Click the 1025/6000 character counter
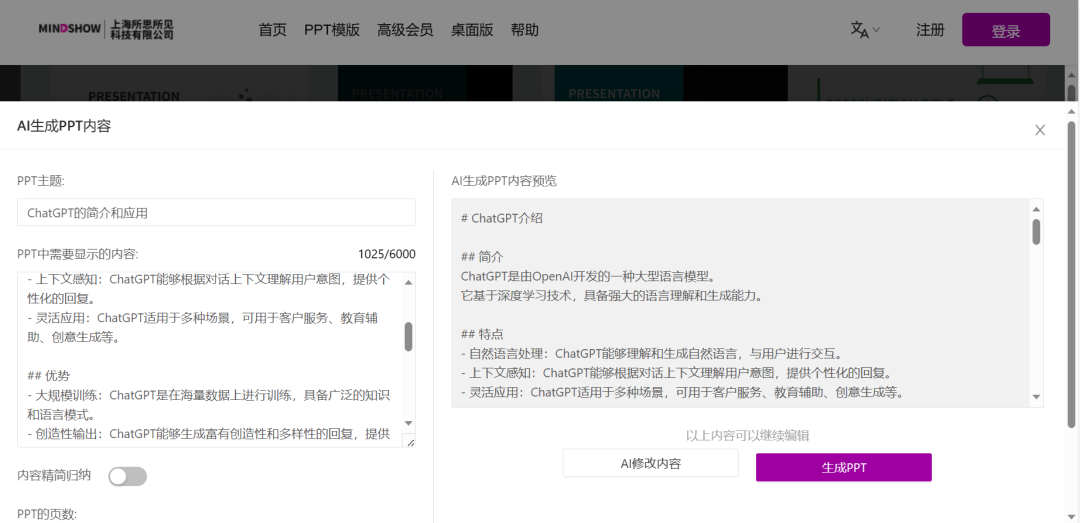This screenshot has height=523, width=1080. click(386, 254)
